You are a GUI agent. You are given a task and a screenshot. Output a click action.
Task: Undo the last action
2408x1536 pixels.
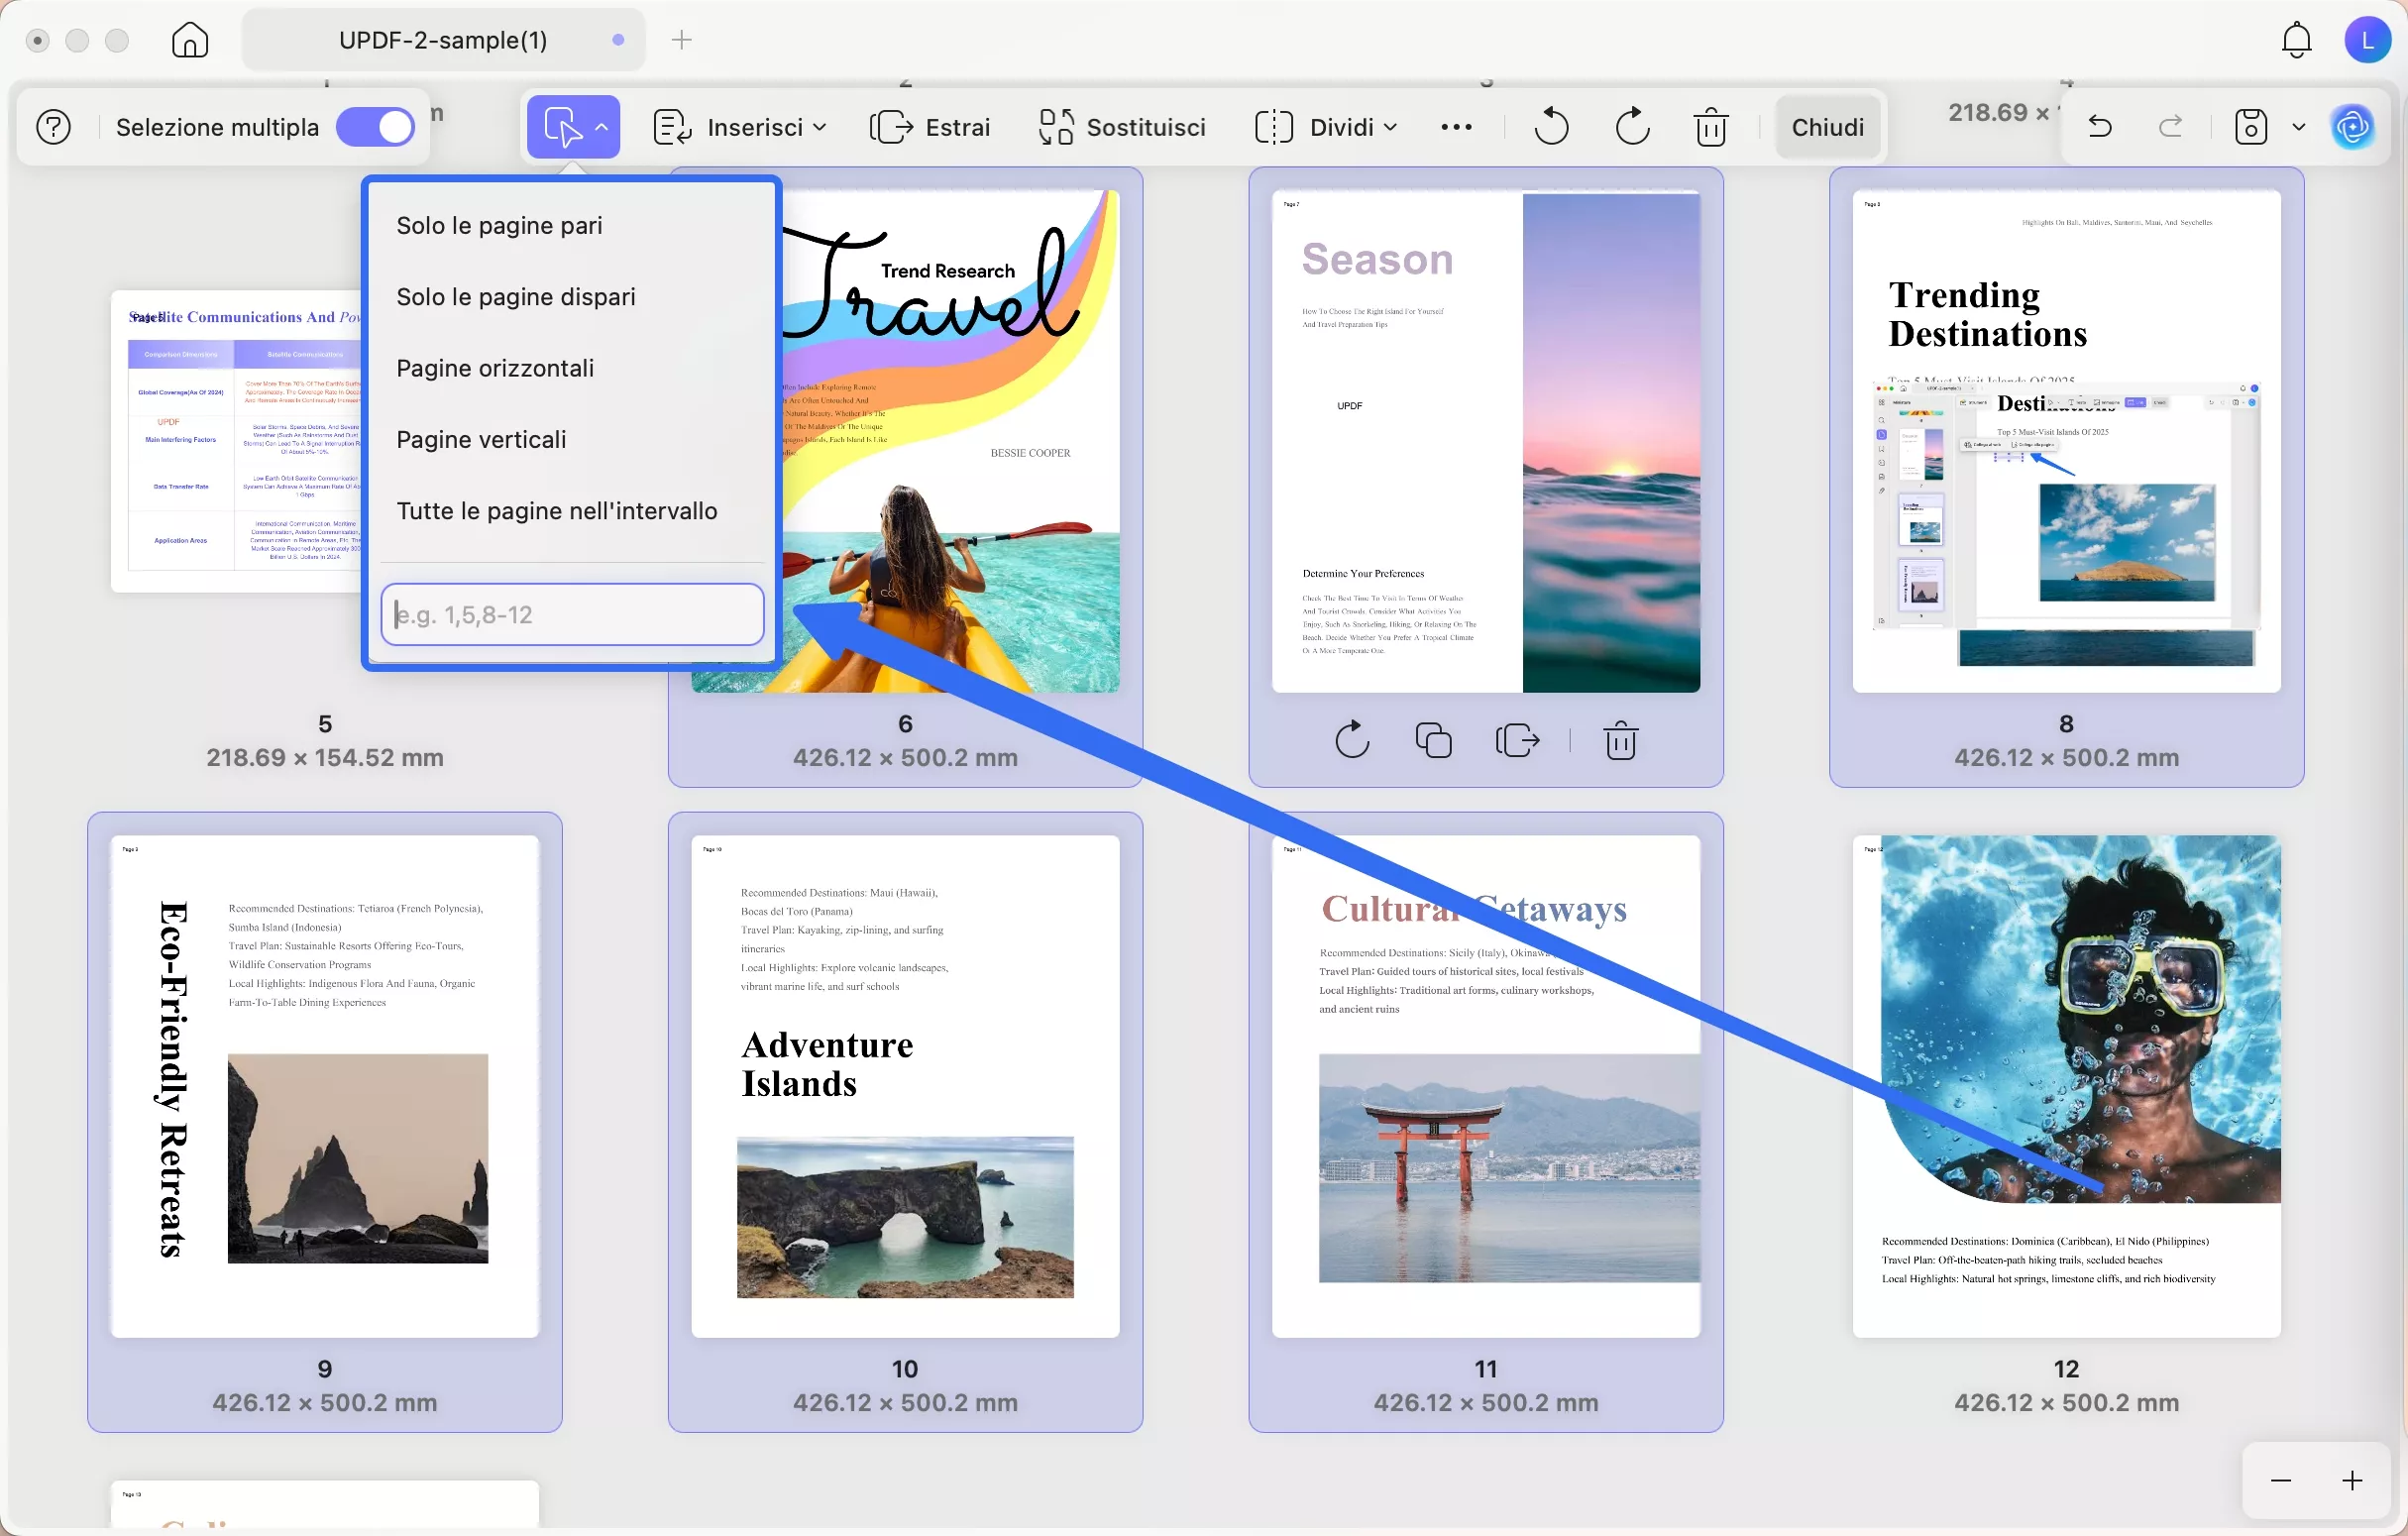point(2100,127)
